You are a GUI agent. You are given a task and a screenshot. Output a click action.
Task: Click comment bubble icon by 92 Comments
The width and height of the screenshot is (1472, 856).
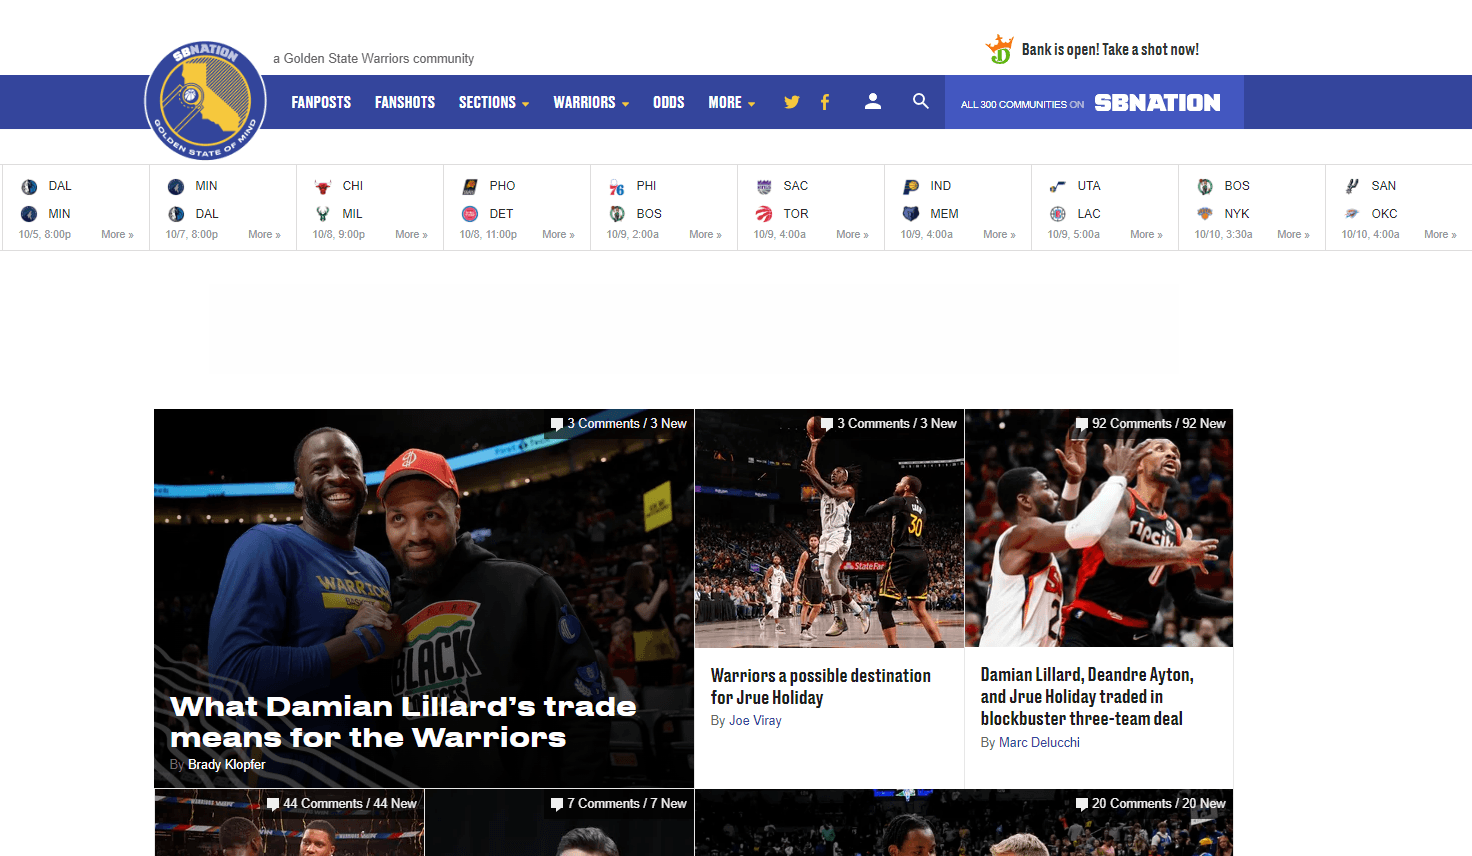pyautogui.click(x=1082, y=424)
